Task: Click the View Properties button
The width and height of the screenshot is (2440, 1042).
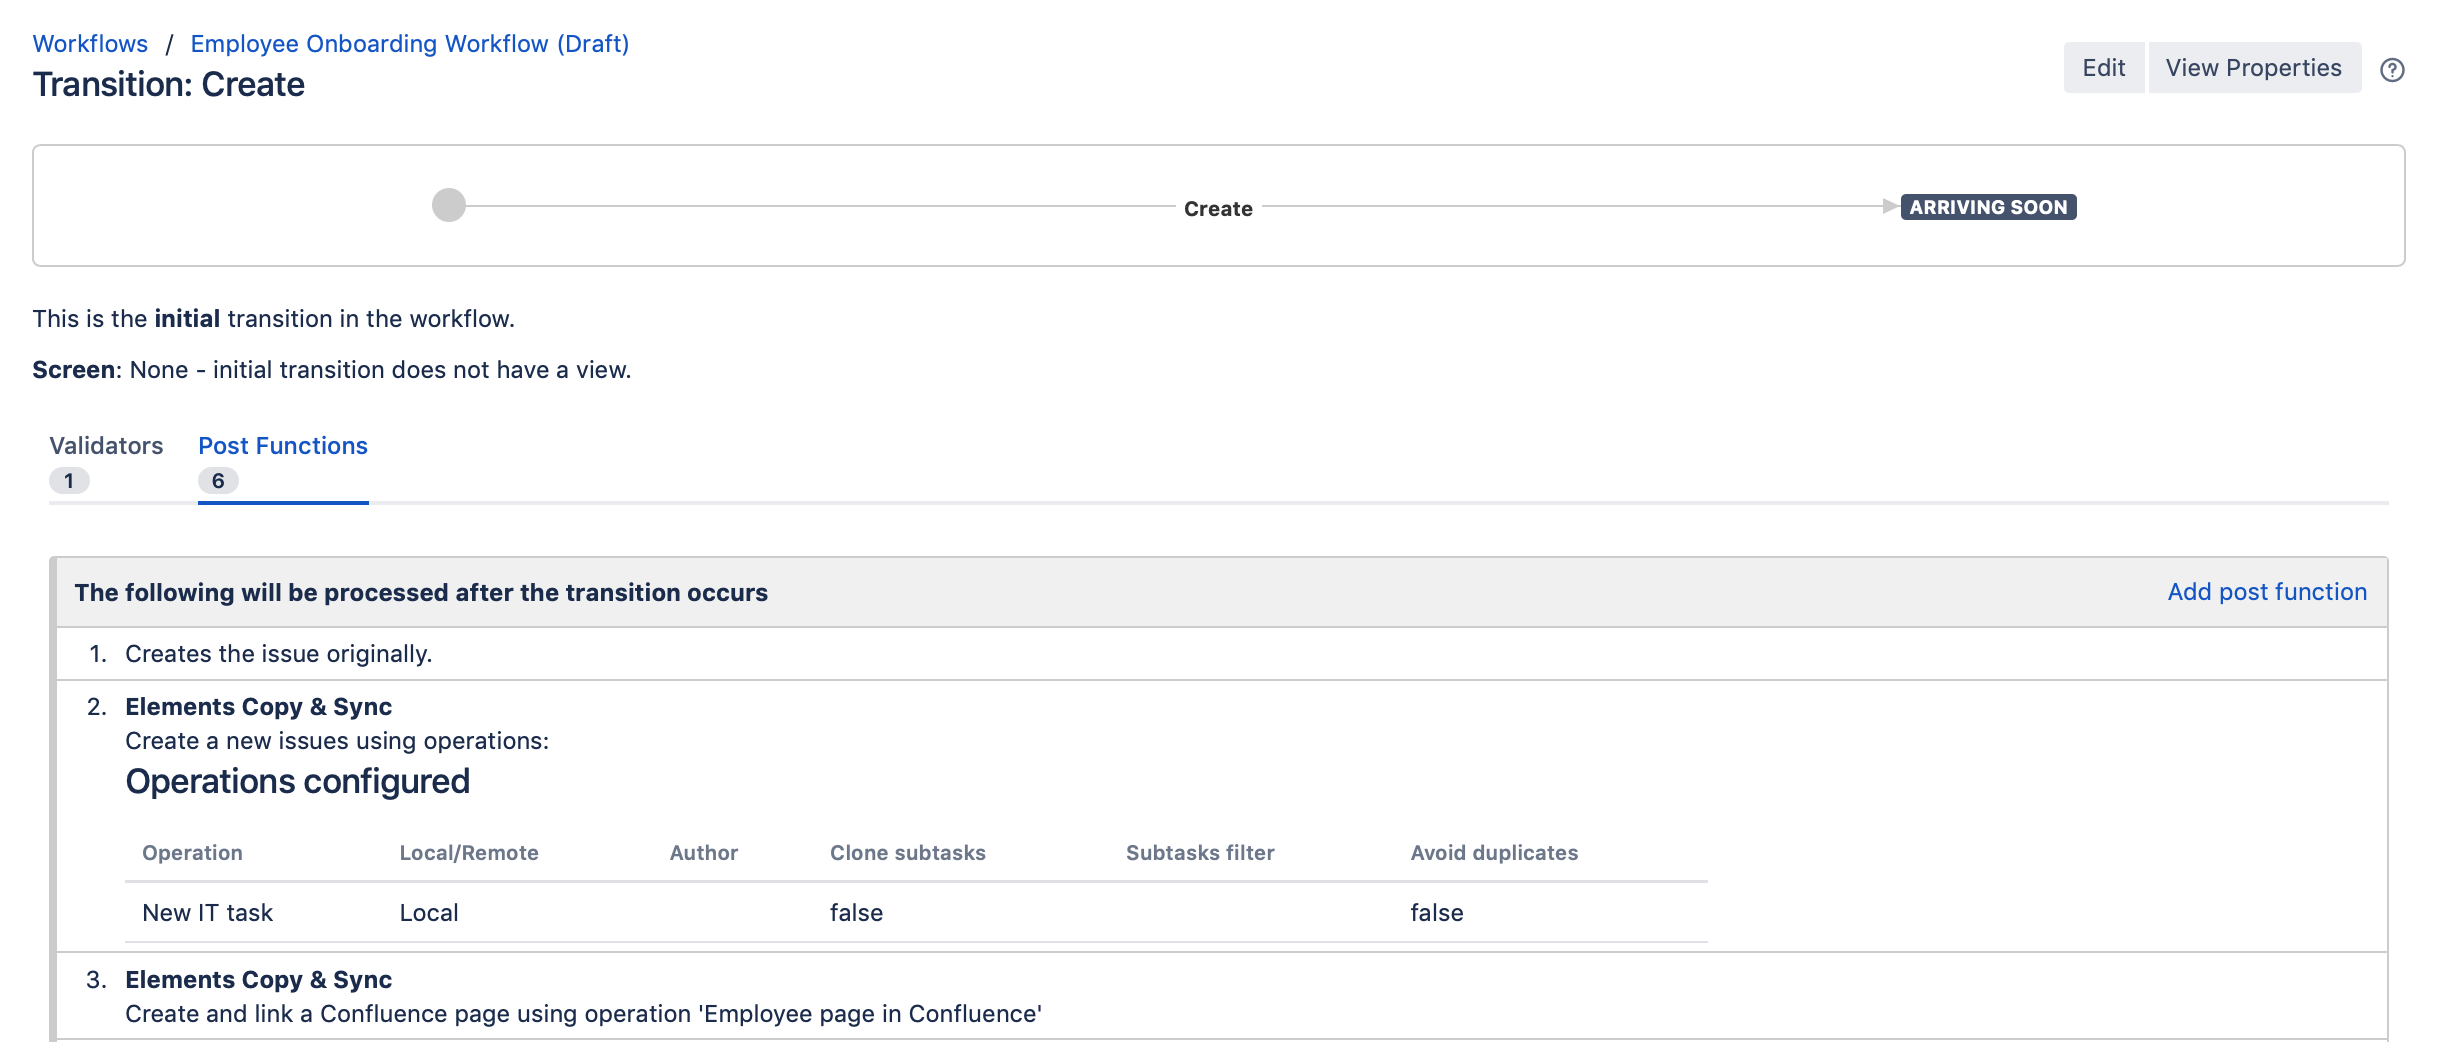Action: 2253,67
